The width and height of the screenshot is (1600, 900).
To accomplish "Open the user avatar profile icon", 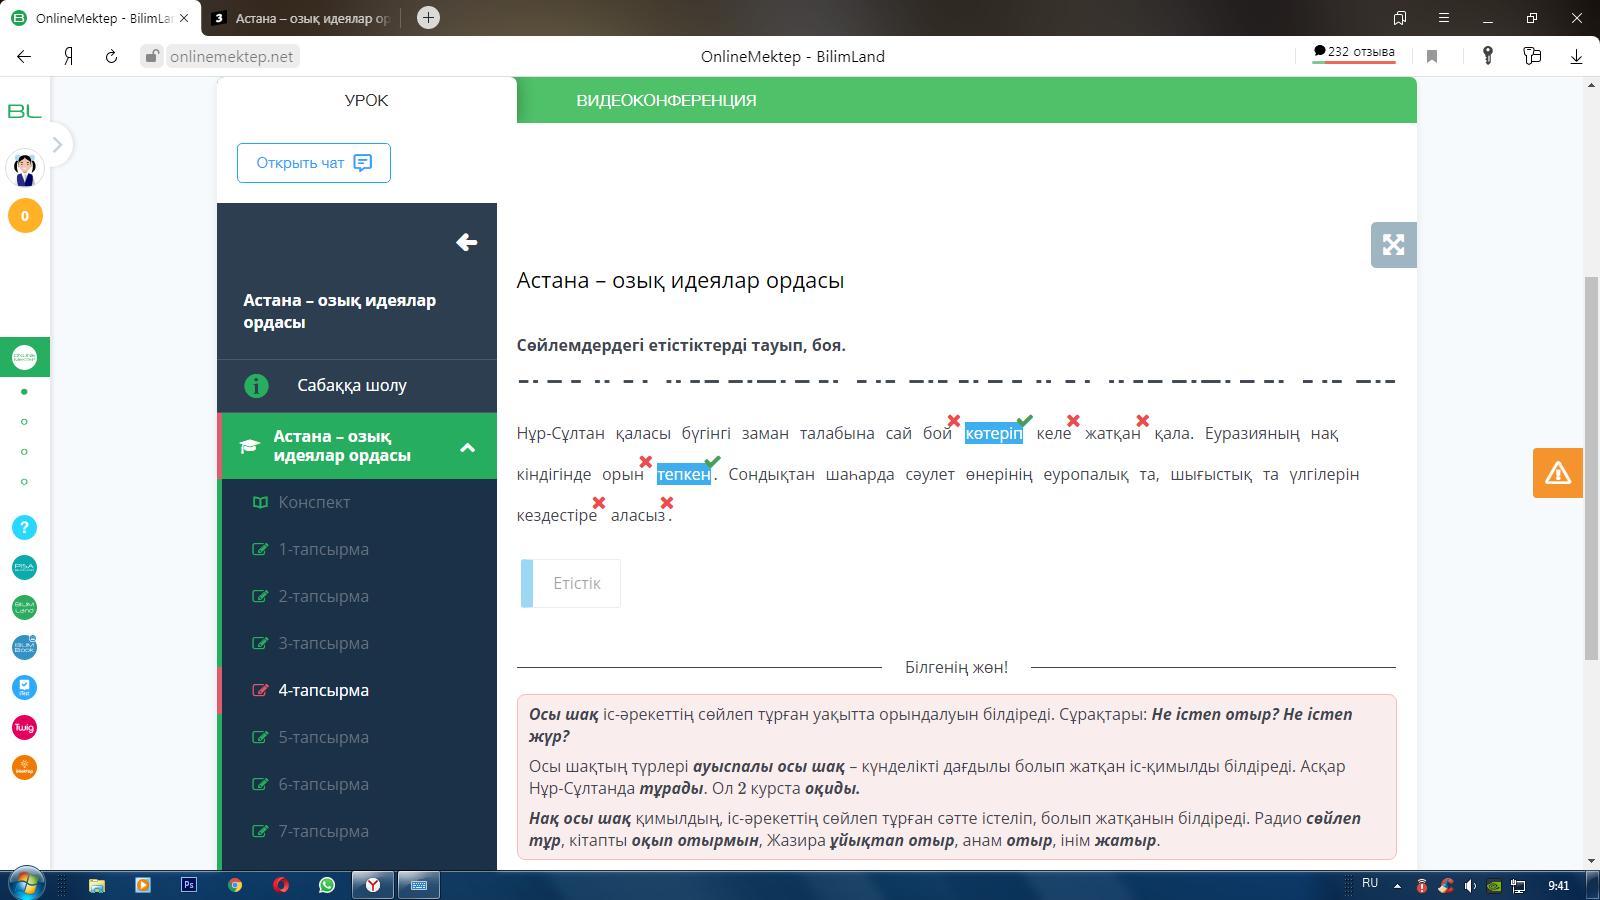I will point(25,168).
